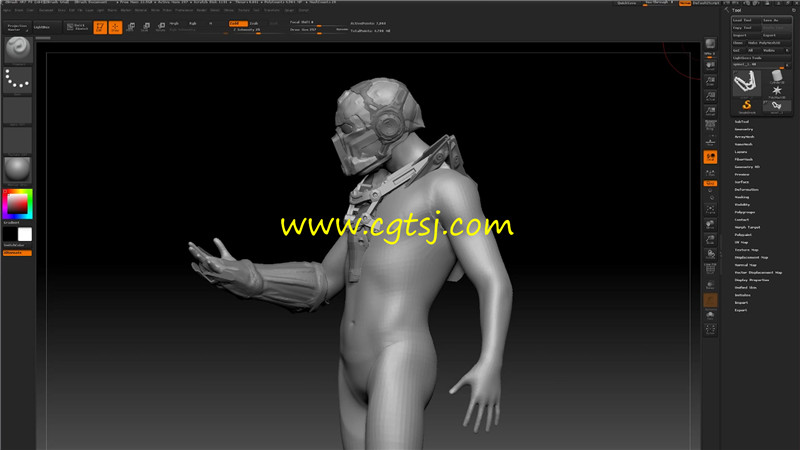Toggle the Mrgb channel button
Viewport: 800px width, 450px height.
[174, 23]
